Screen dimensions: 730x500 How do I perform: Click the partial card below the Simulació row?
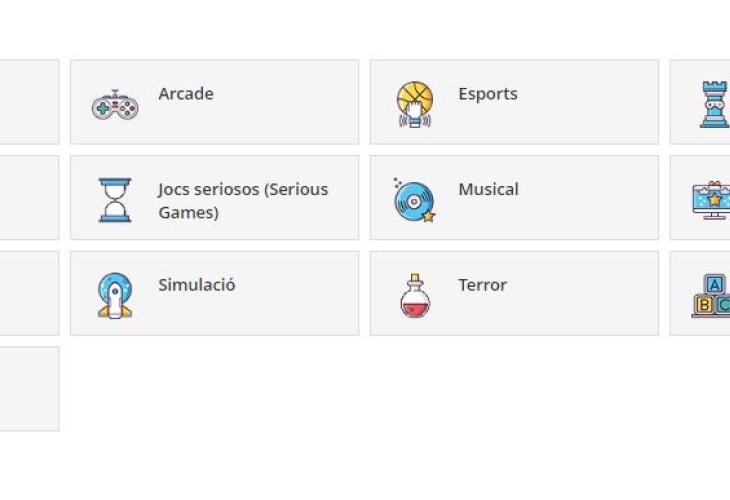(x=28, y=388)
